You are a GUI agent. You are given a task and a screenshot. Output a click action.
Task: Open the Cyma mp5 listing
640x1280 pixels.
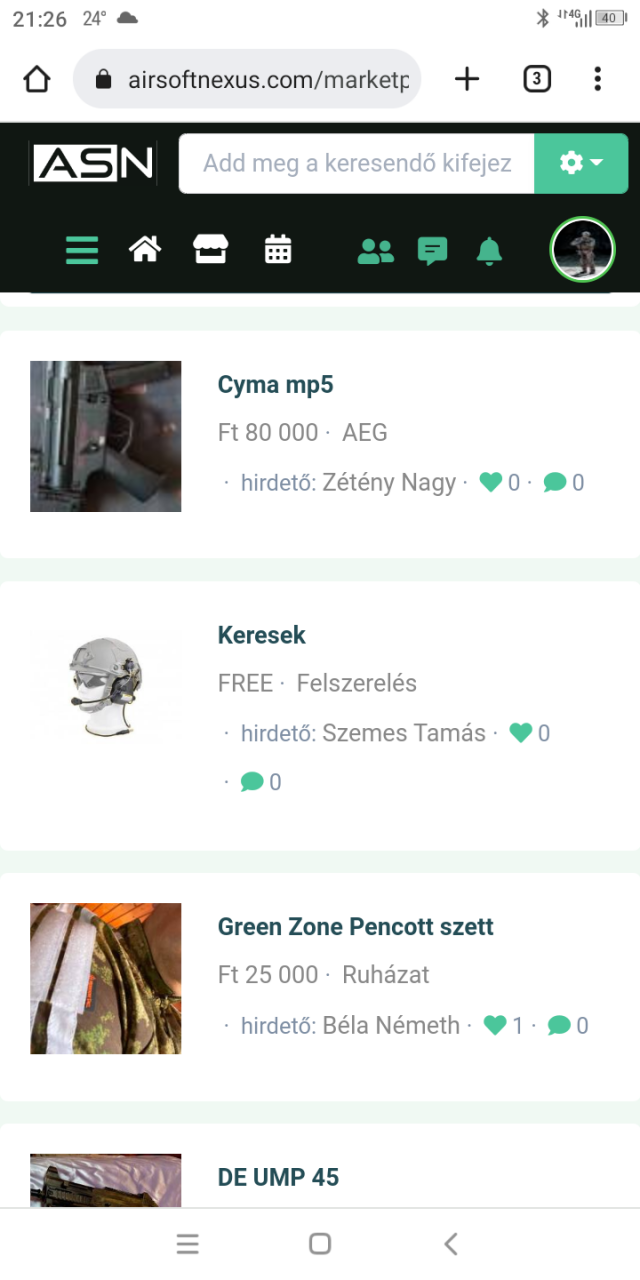276,384
